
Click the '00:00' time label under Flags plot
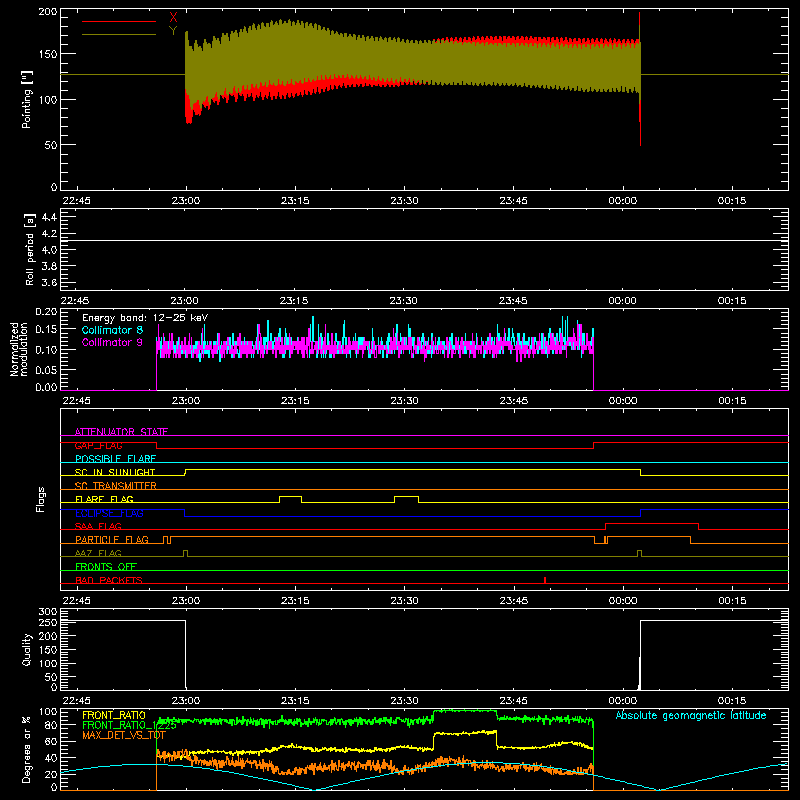623,601
